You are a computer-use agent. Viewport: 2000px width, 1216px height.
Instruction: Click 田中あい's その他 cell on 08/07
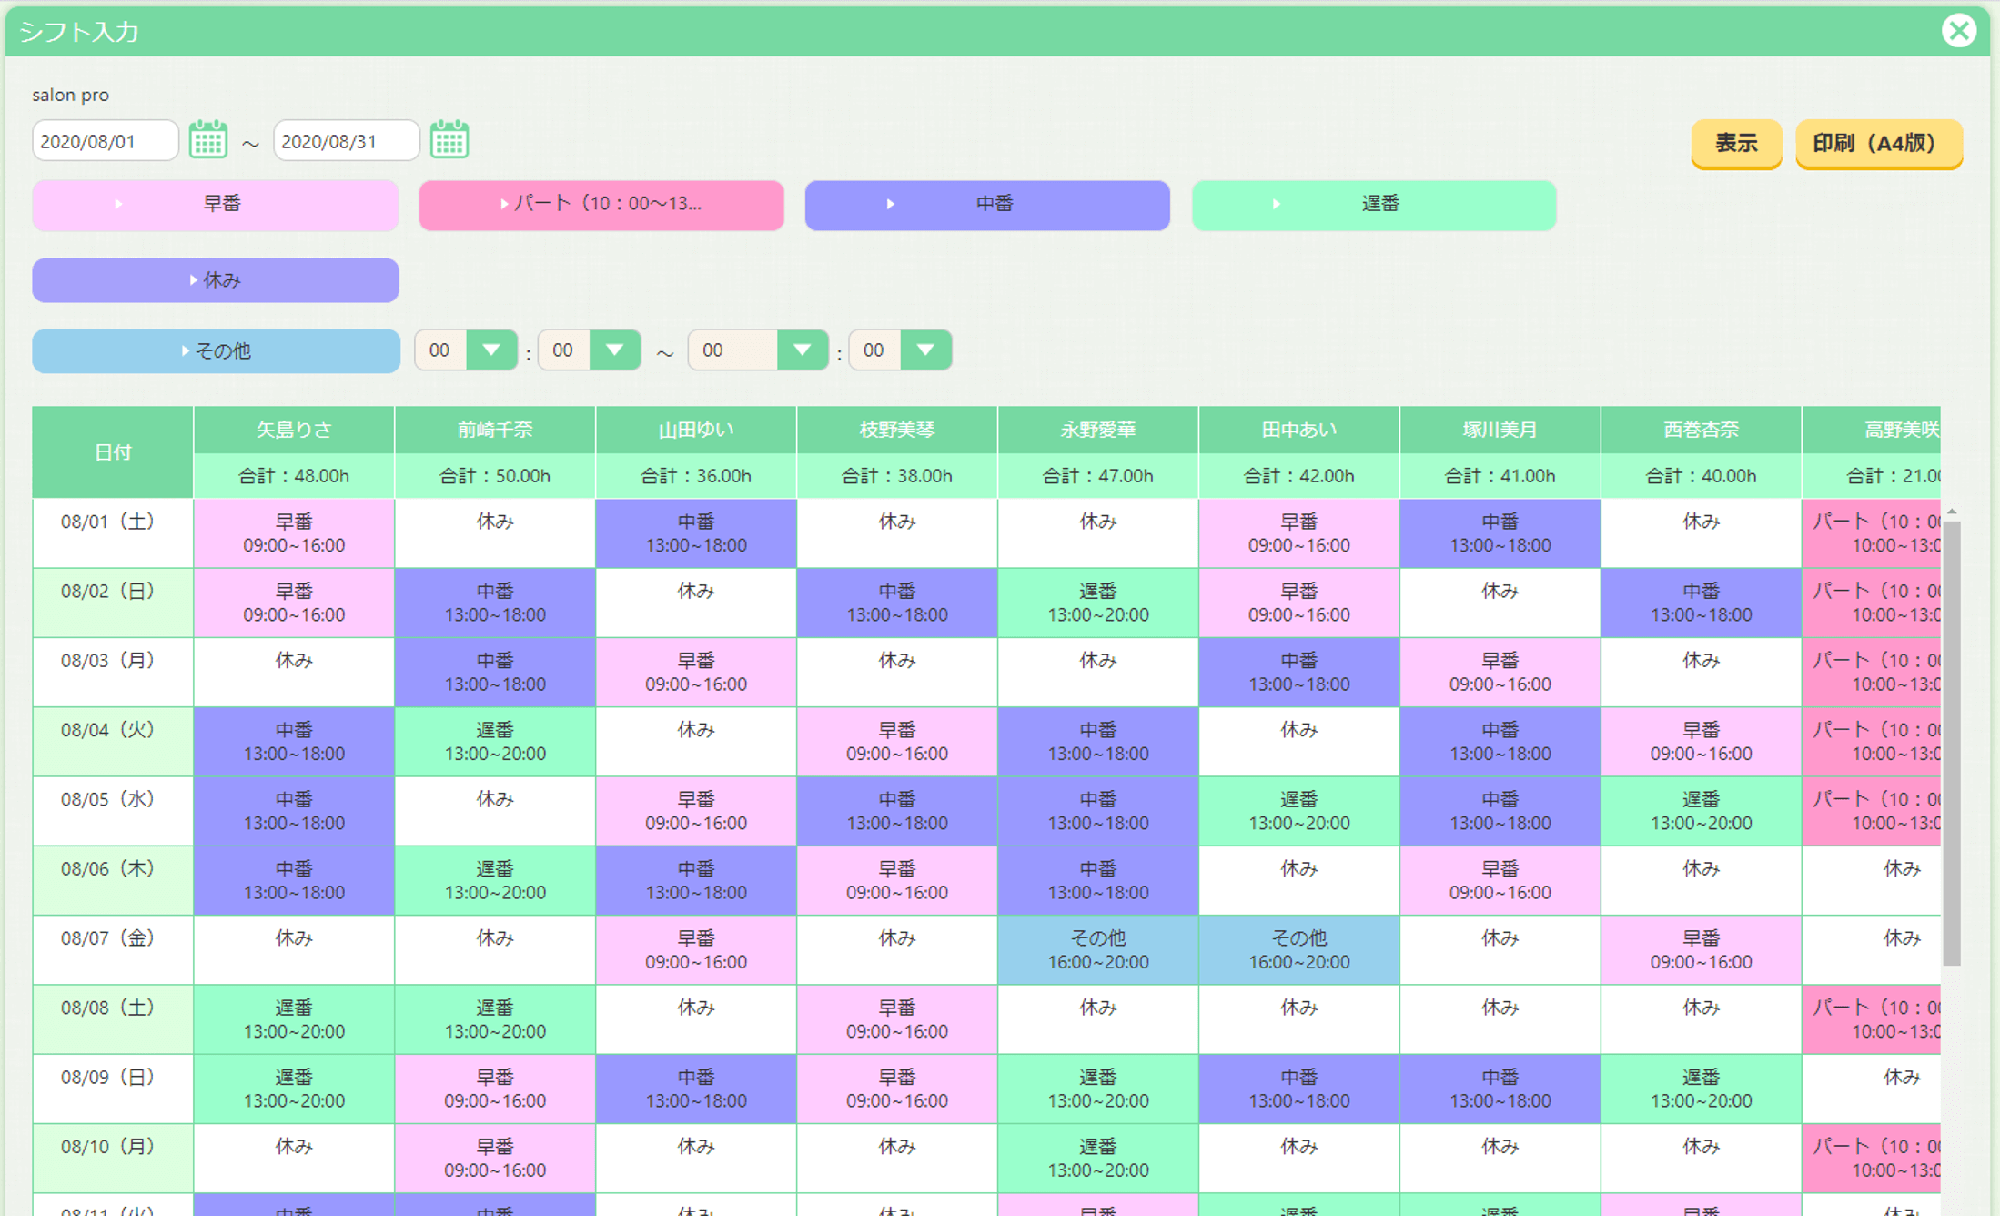coord(1299,950)
